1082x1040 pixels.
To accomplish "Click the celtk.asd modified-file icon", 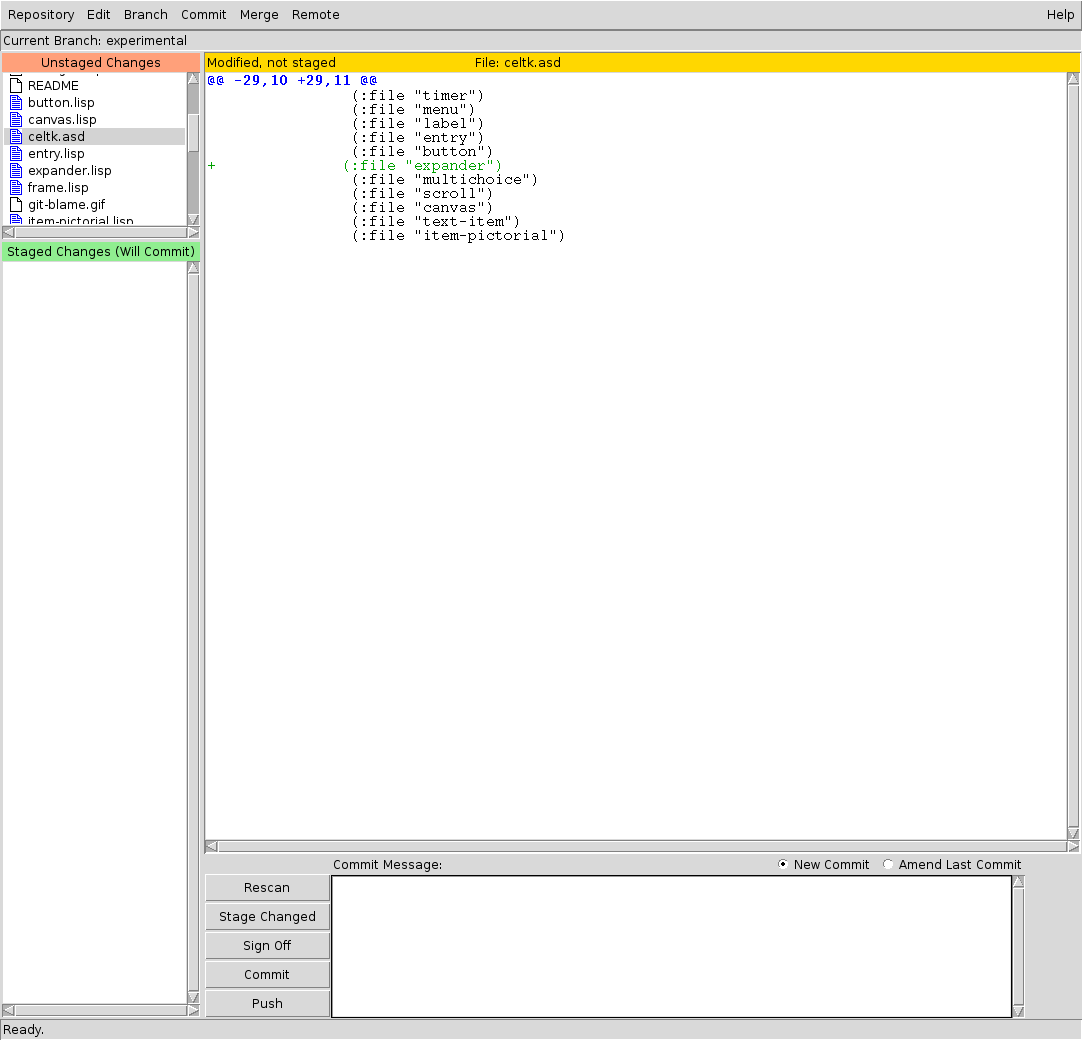I will pos(15,137).
